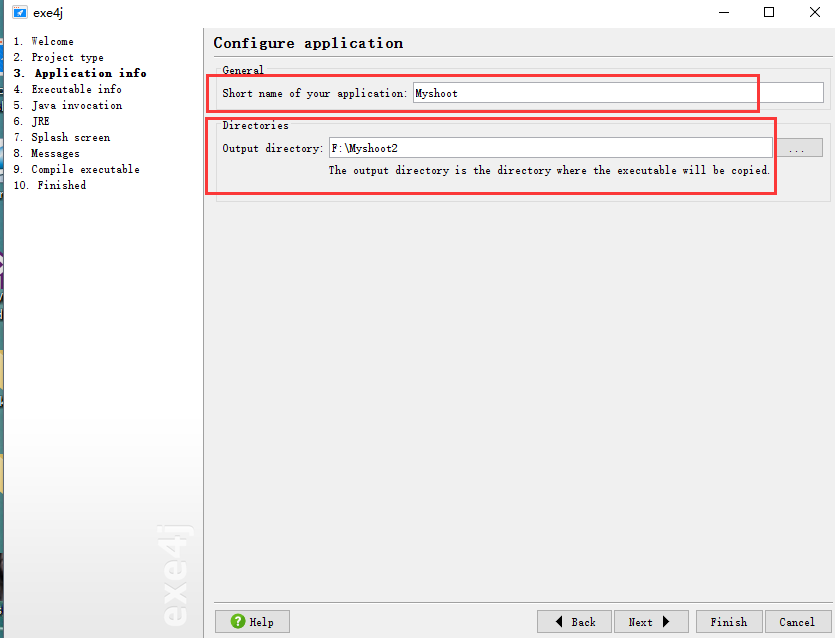The image size is (835, 638).
Task: Jump to Executable info step
Action: [x=68, y=89]
